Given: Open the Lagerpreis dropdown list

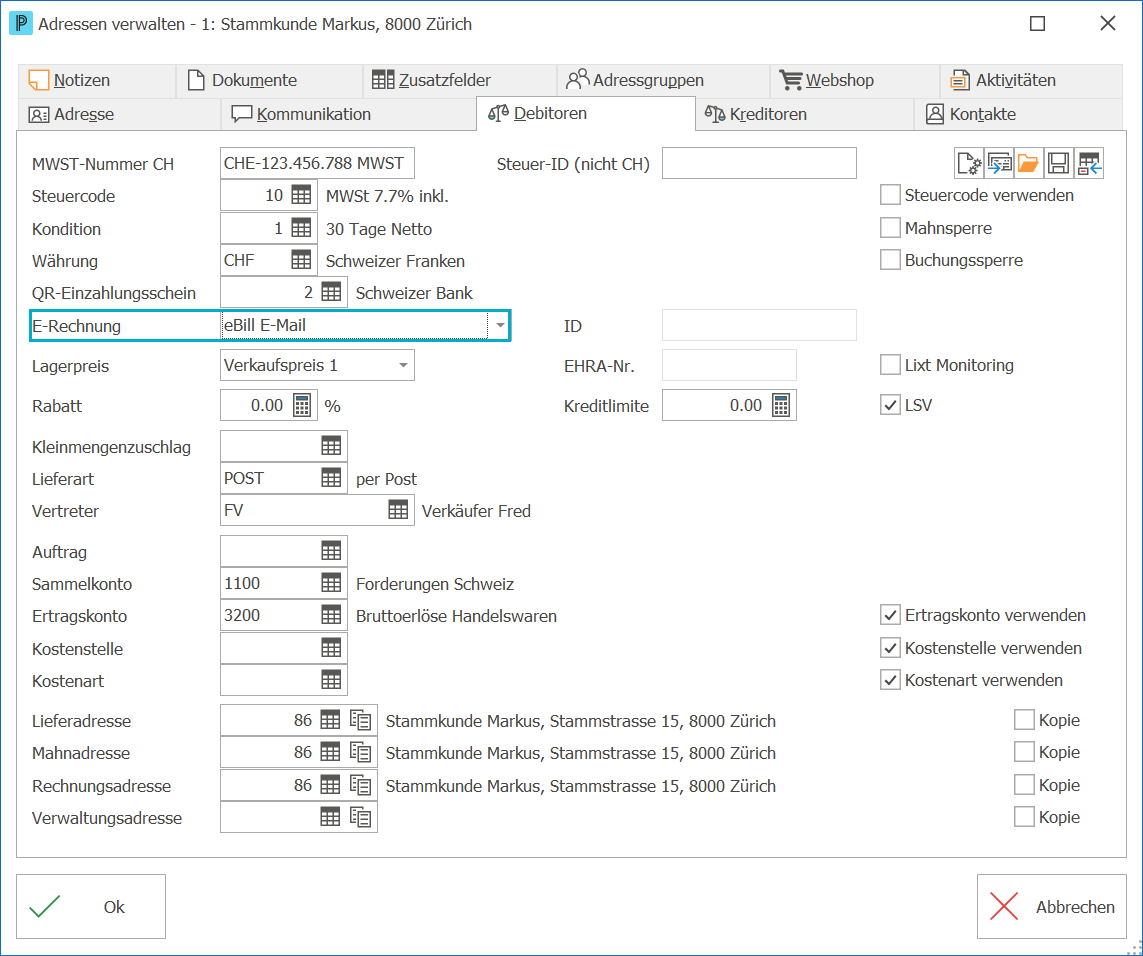Looking at the screenshot, I should (403, 365).
